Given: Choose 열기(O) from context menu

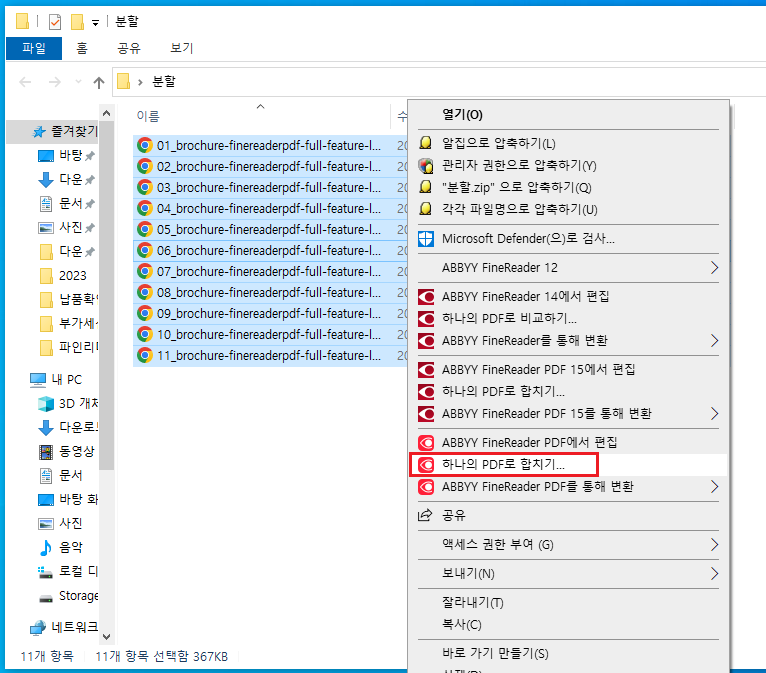Looking at the screenshot, I should (569, 115).
